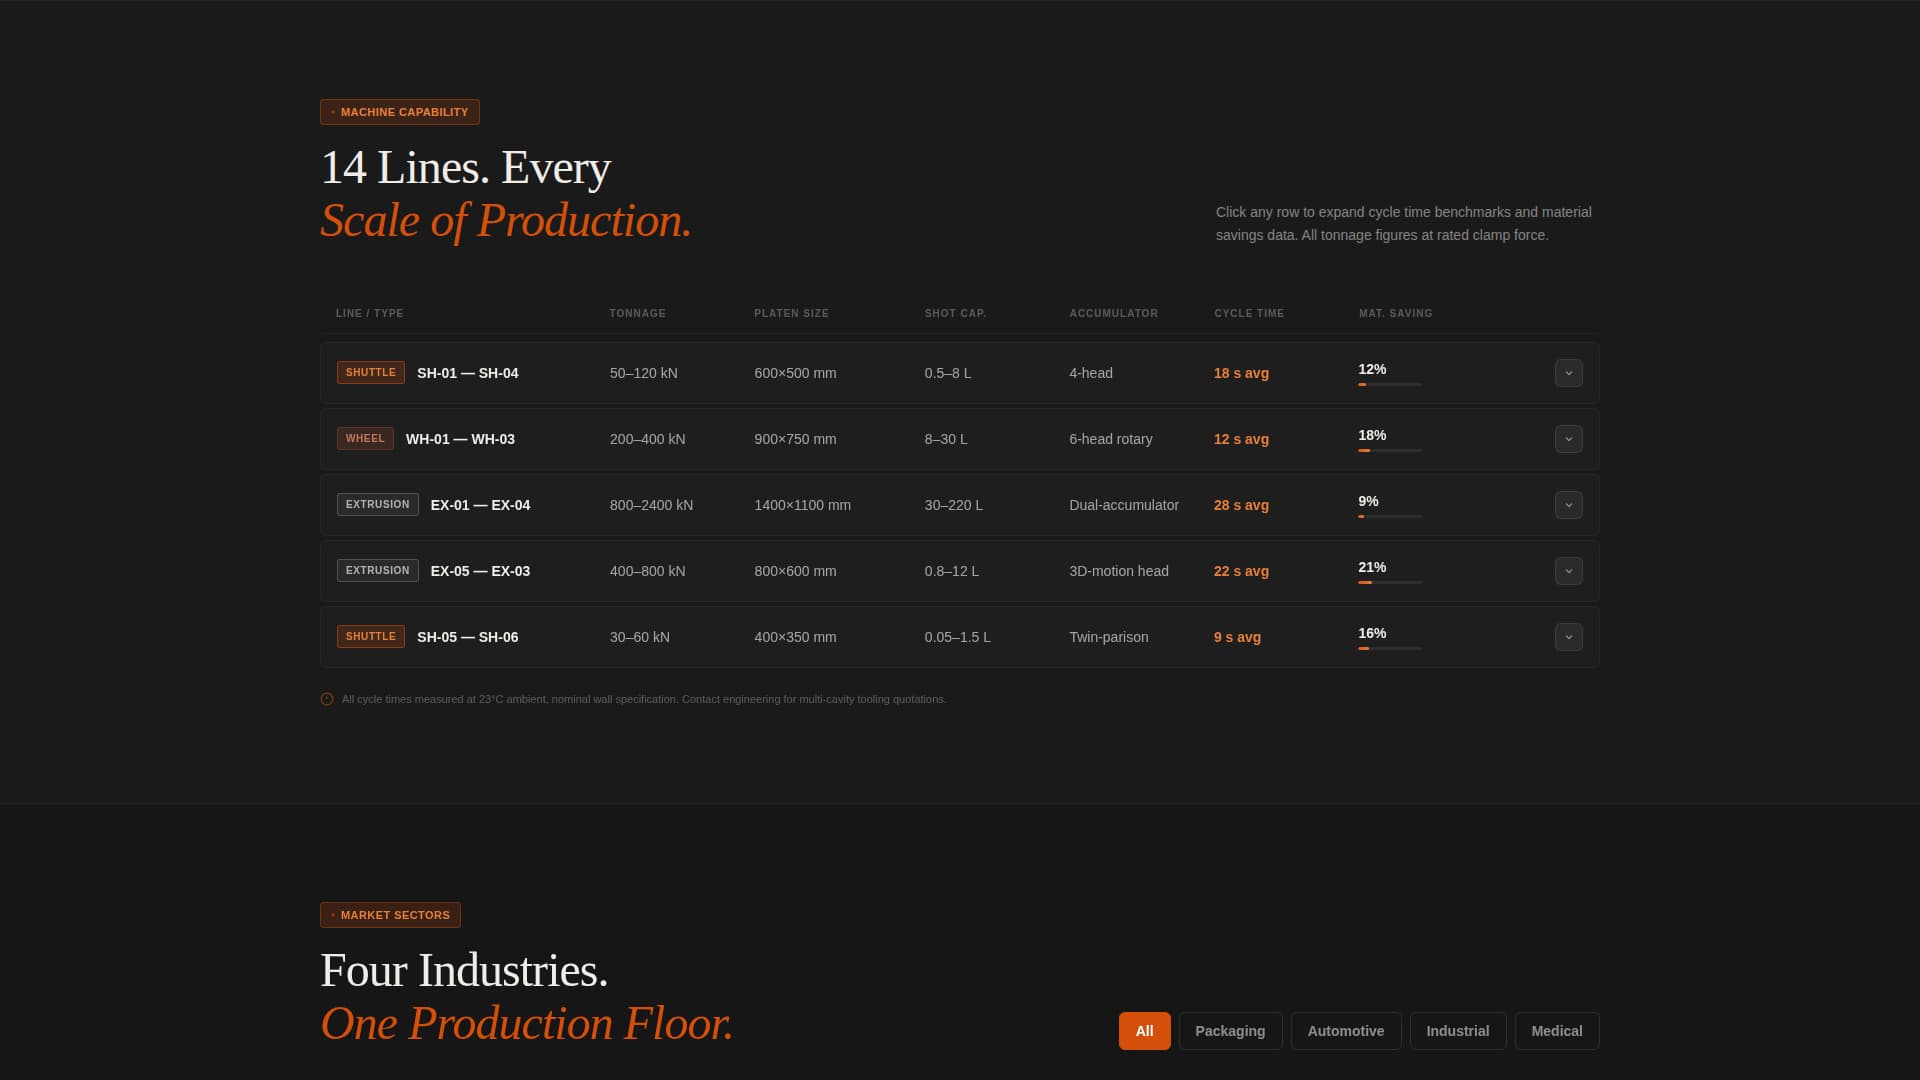1920x1080 pixels.
Task: Enable the Packaging sector filter
Action: pos(1230,1030)
